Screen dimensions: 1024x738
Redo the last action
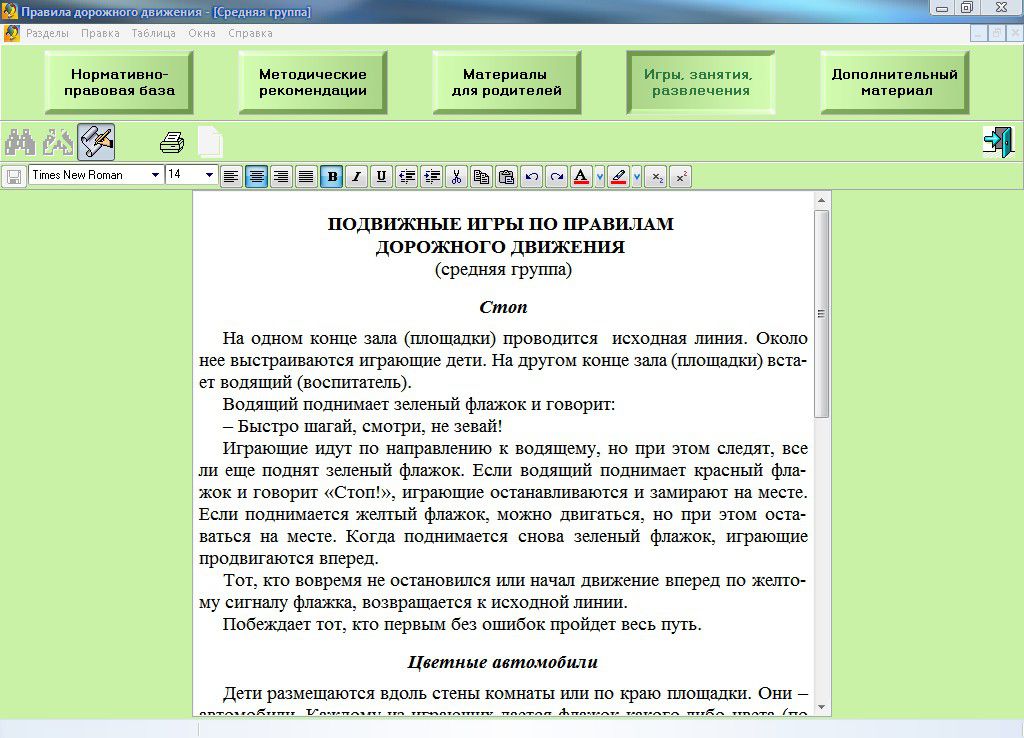pos(556,176)
